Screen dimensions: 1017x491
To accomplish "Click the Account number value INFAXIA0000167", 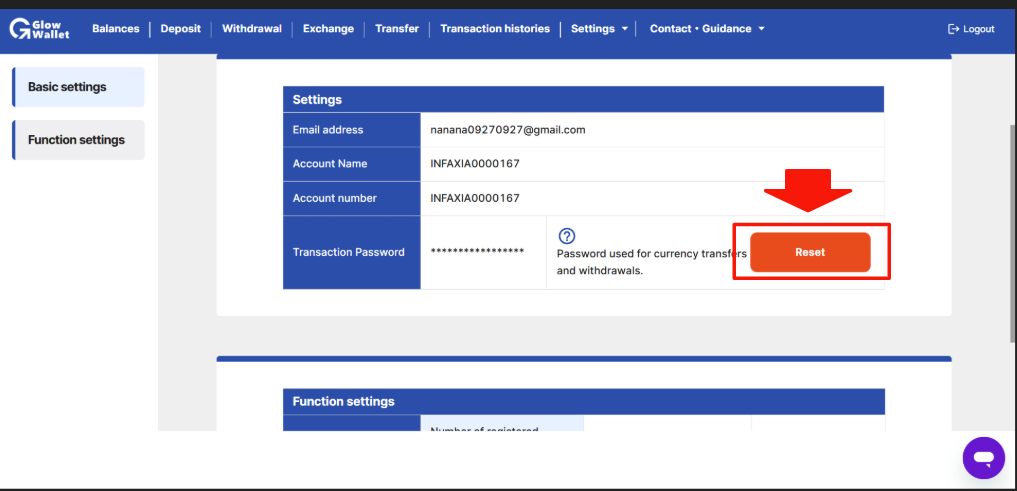I will pyautogui.click(x=475, y=198).
